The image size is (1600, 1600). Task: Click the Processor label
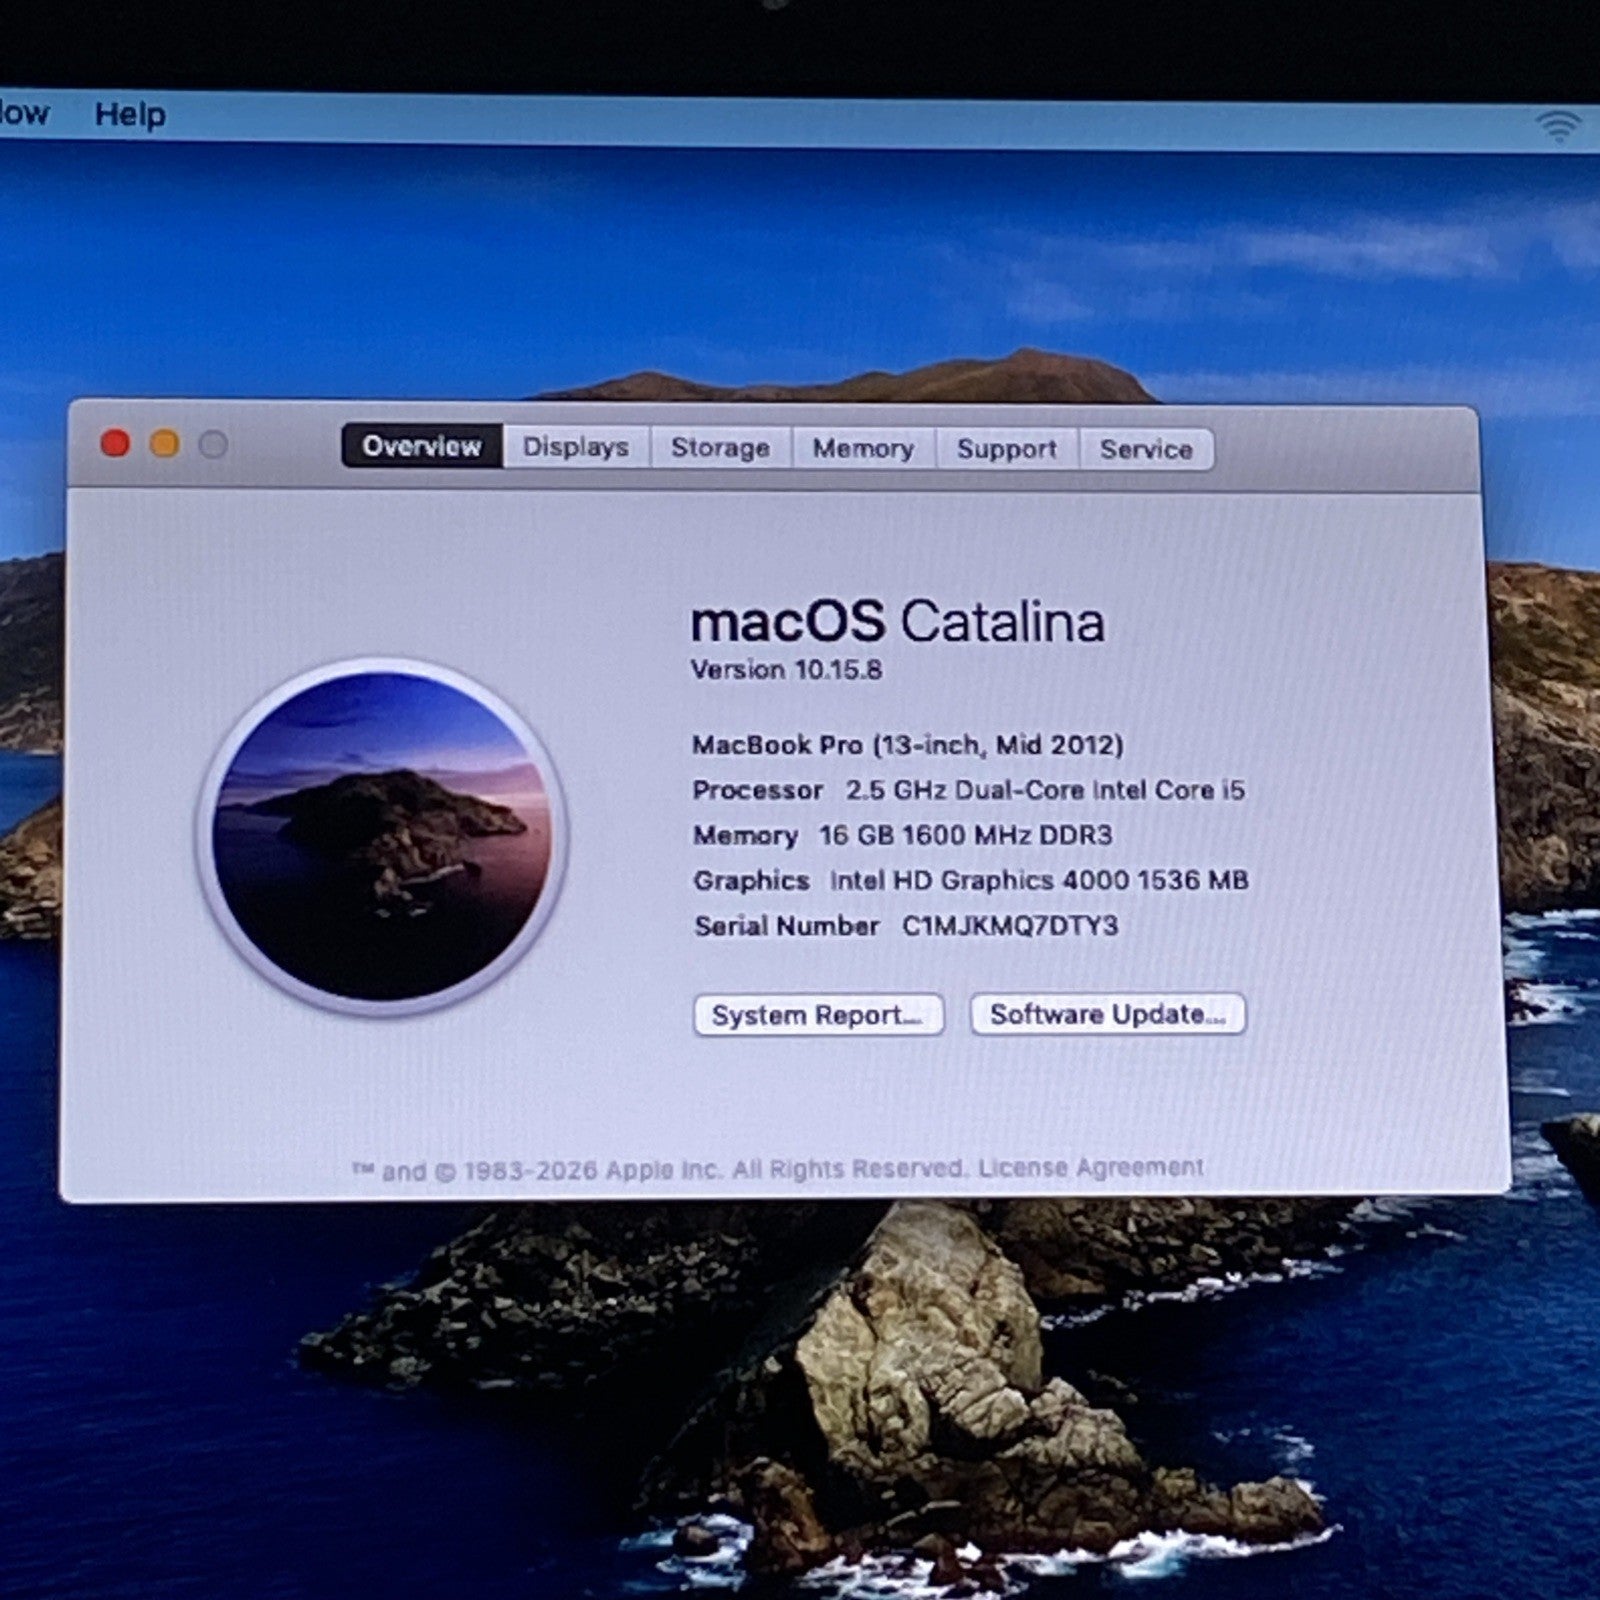(758, 790)
